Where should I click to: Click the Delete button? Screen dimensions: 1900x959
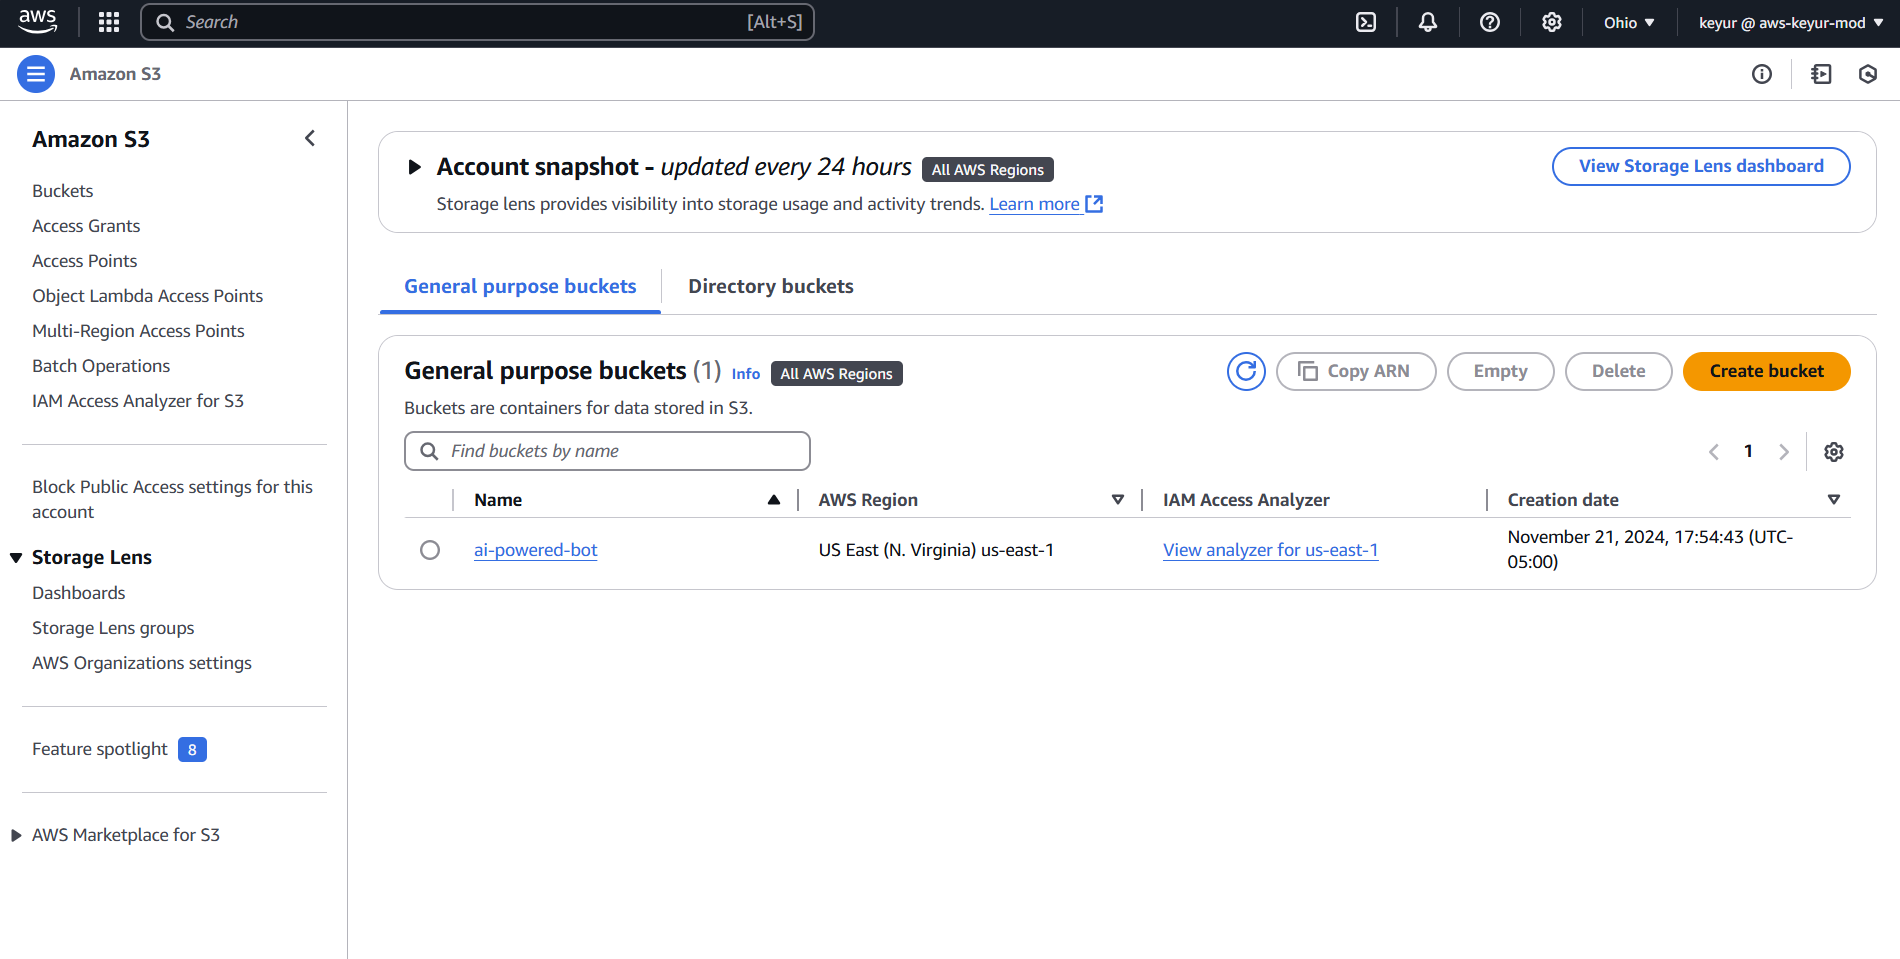point(1619,371)
